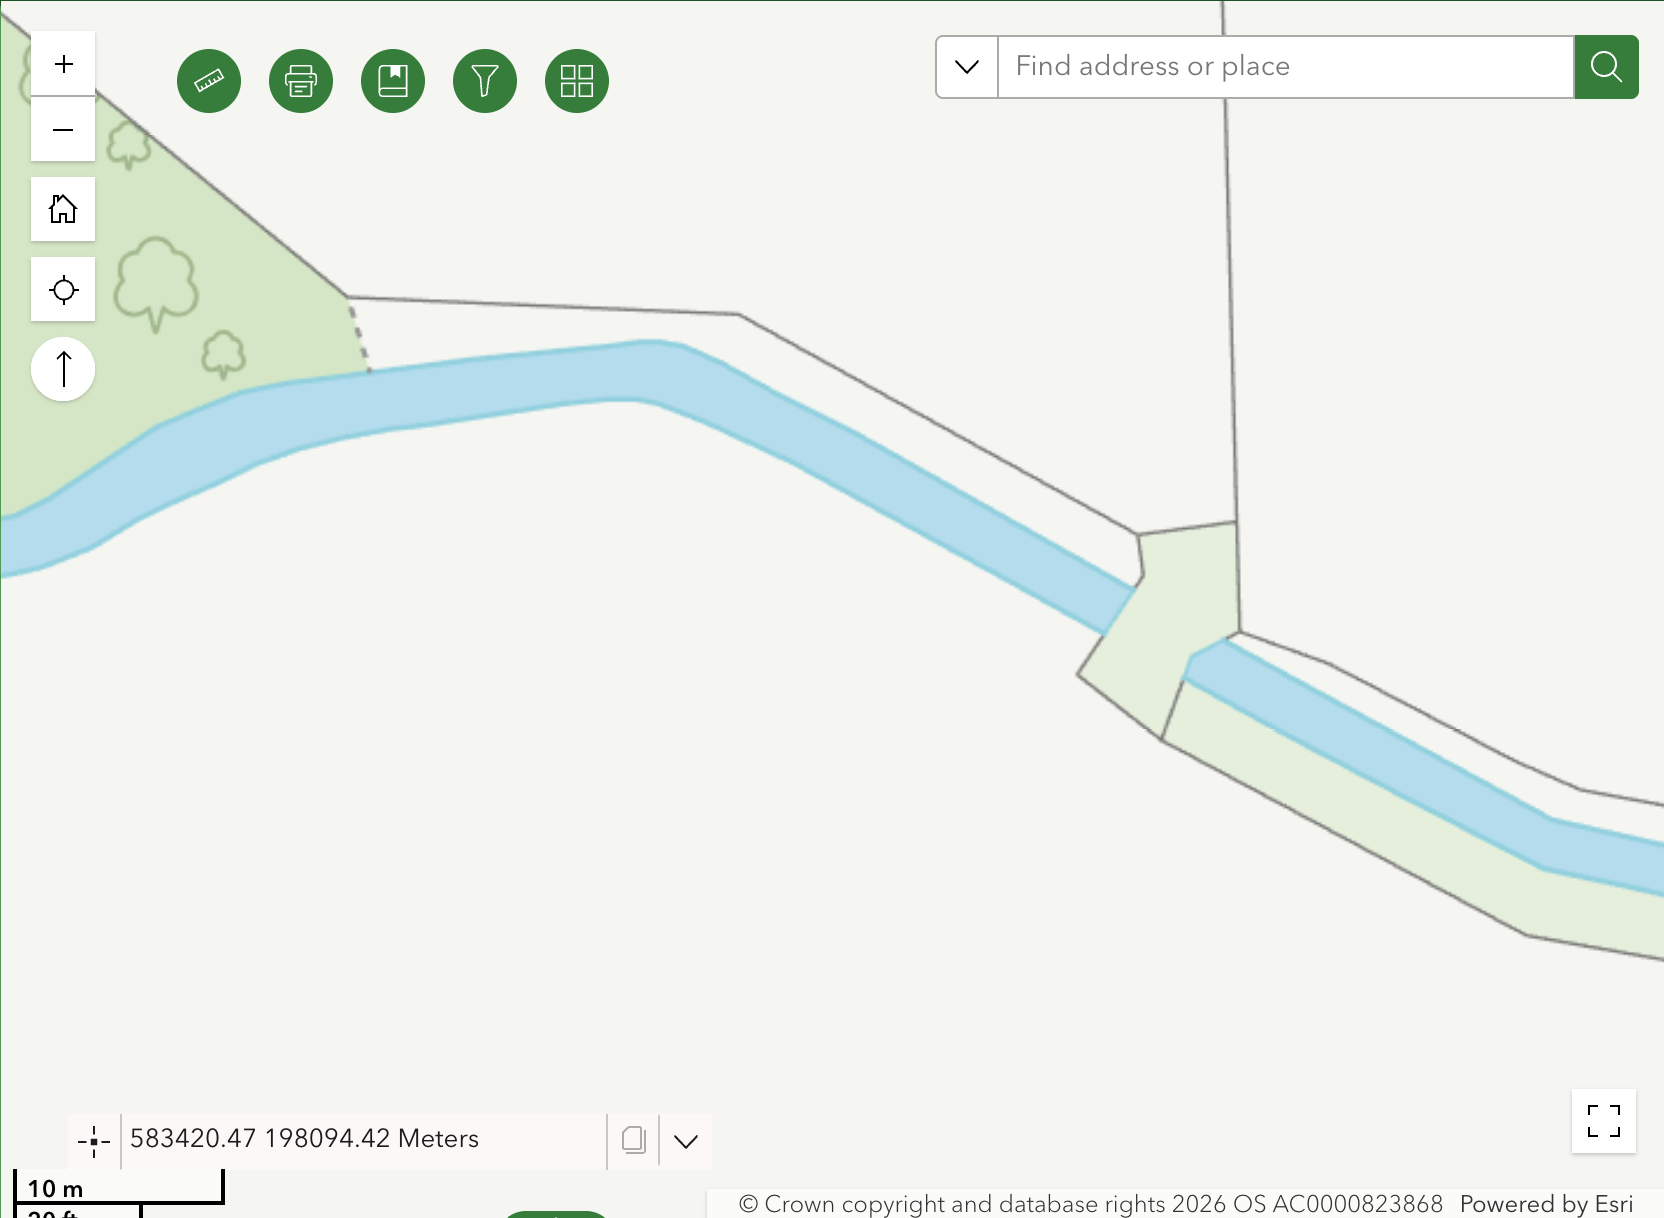This screenshot has width=1664, height=1218.
Task: Open the basemap gallery grid
Action: (x=577, y=81)
